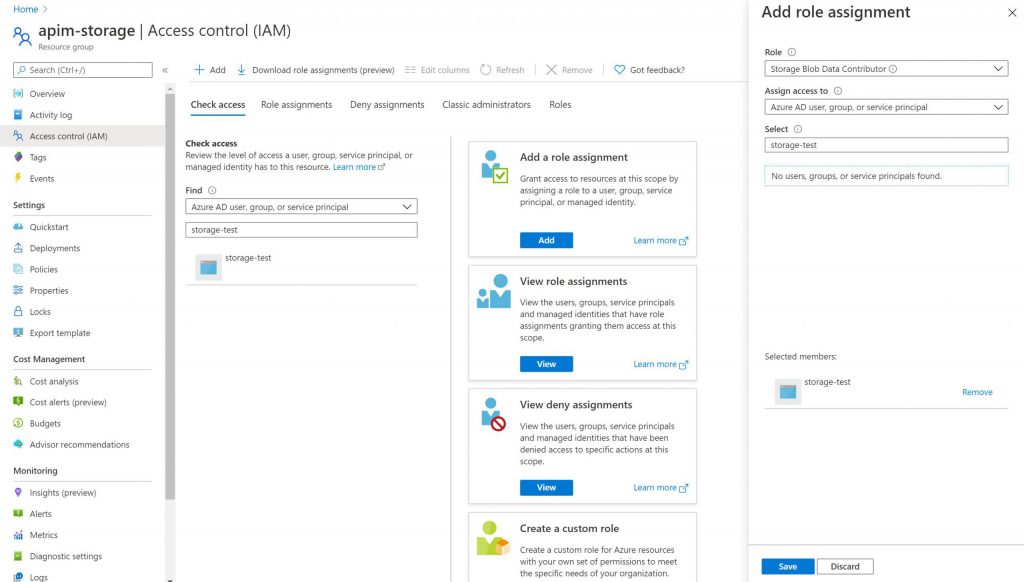Open the Locks padlock icon
The width and height of the screenshot is (1024, 582).
point(18,312)
